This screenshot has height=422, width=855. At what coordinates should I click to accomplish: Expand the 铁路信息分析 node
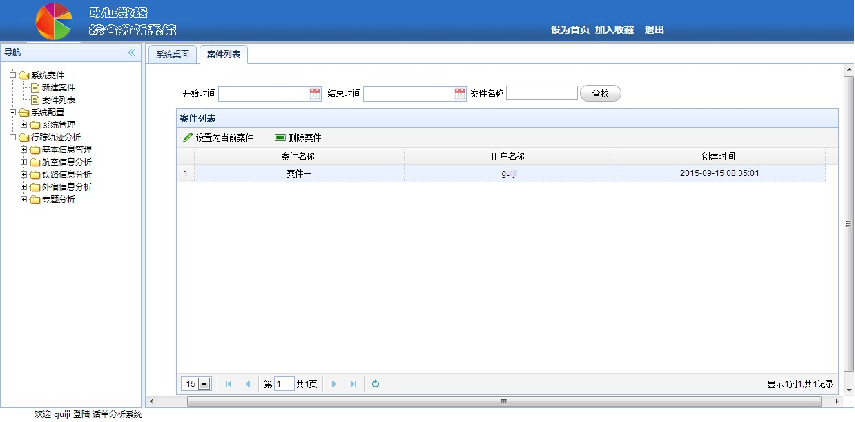[x=24, y=174]
